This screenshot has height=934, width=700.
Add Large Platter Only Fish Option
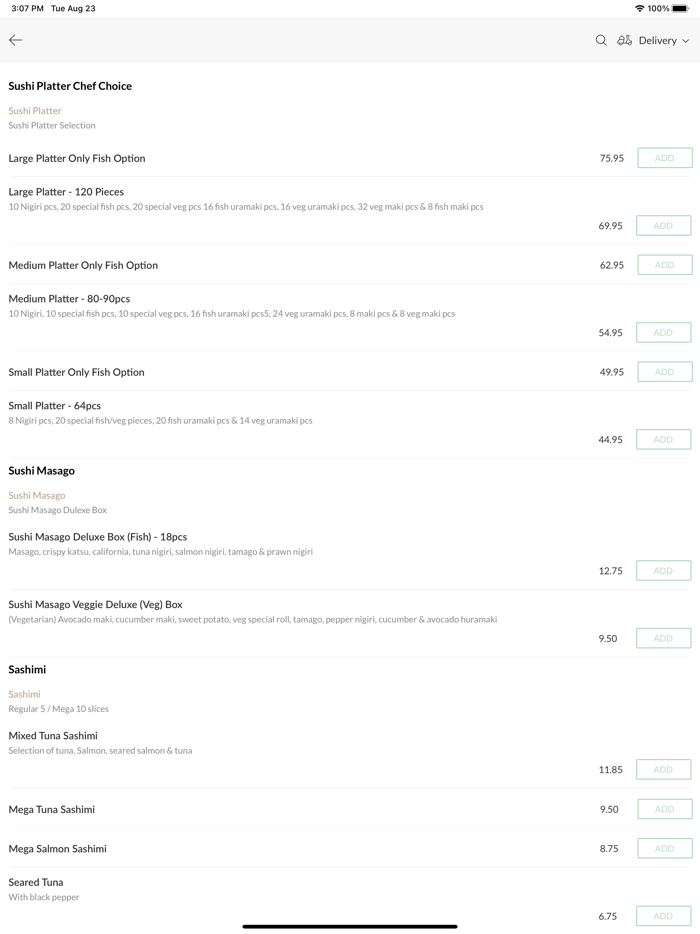664,158
